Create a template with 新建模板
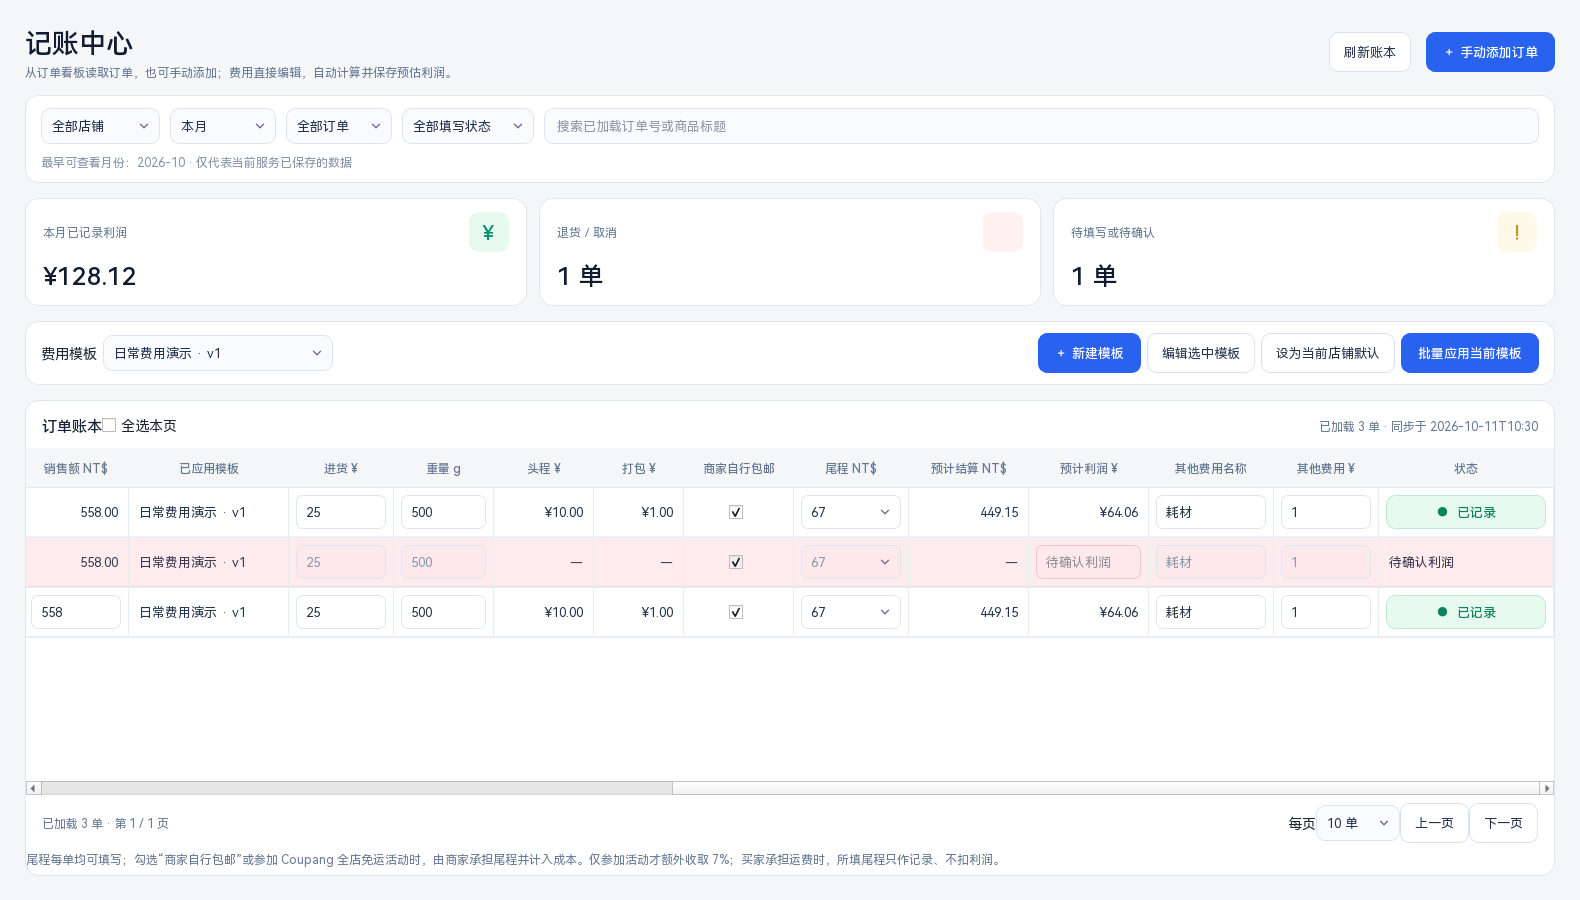Screen dimensions: 1580x900 pos(1089,353)
